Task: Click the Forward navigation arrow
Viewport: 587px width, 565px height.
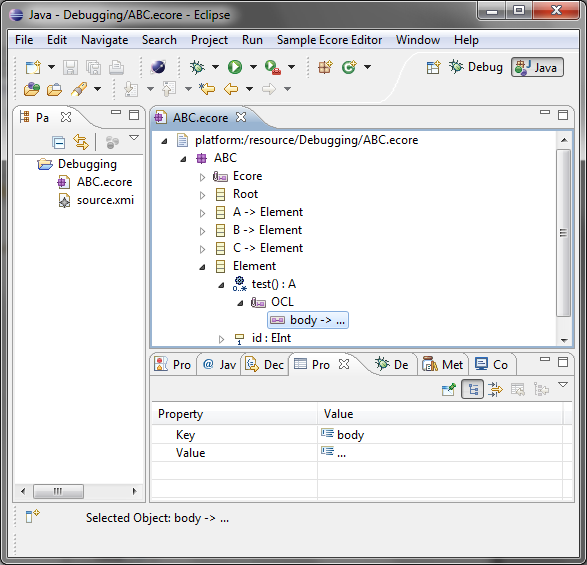Action: [269, 89]
